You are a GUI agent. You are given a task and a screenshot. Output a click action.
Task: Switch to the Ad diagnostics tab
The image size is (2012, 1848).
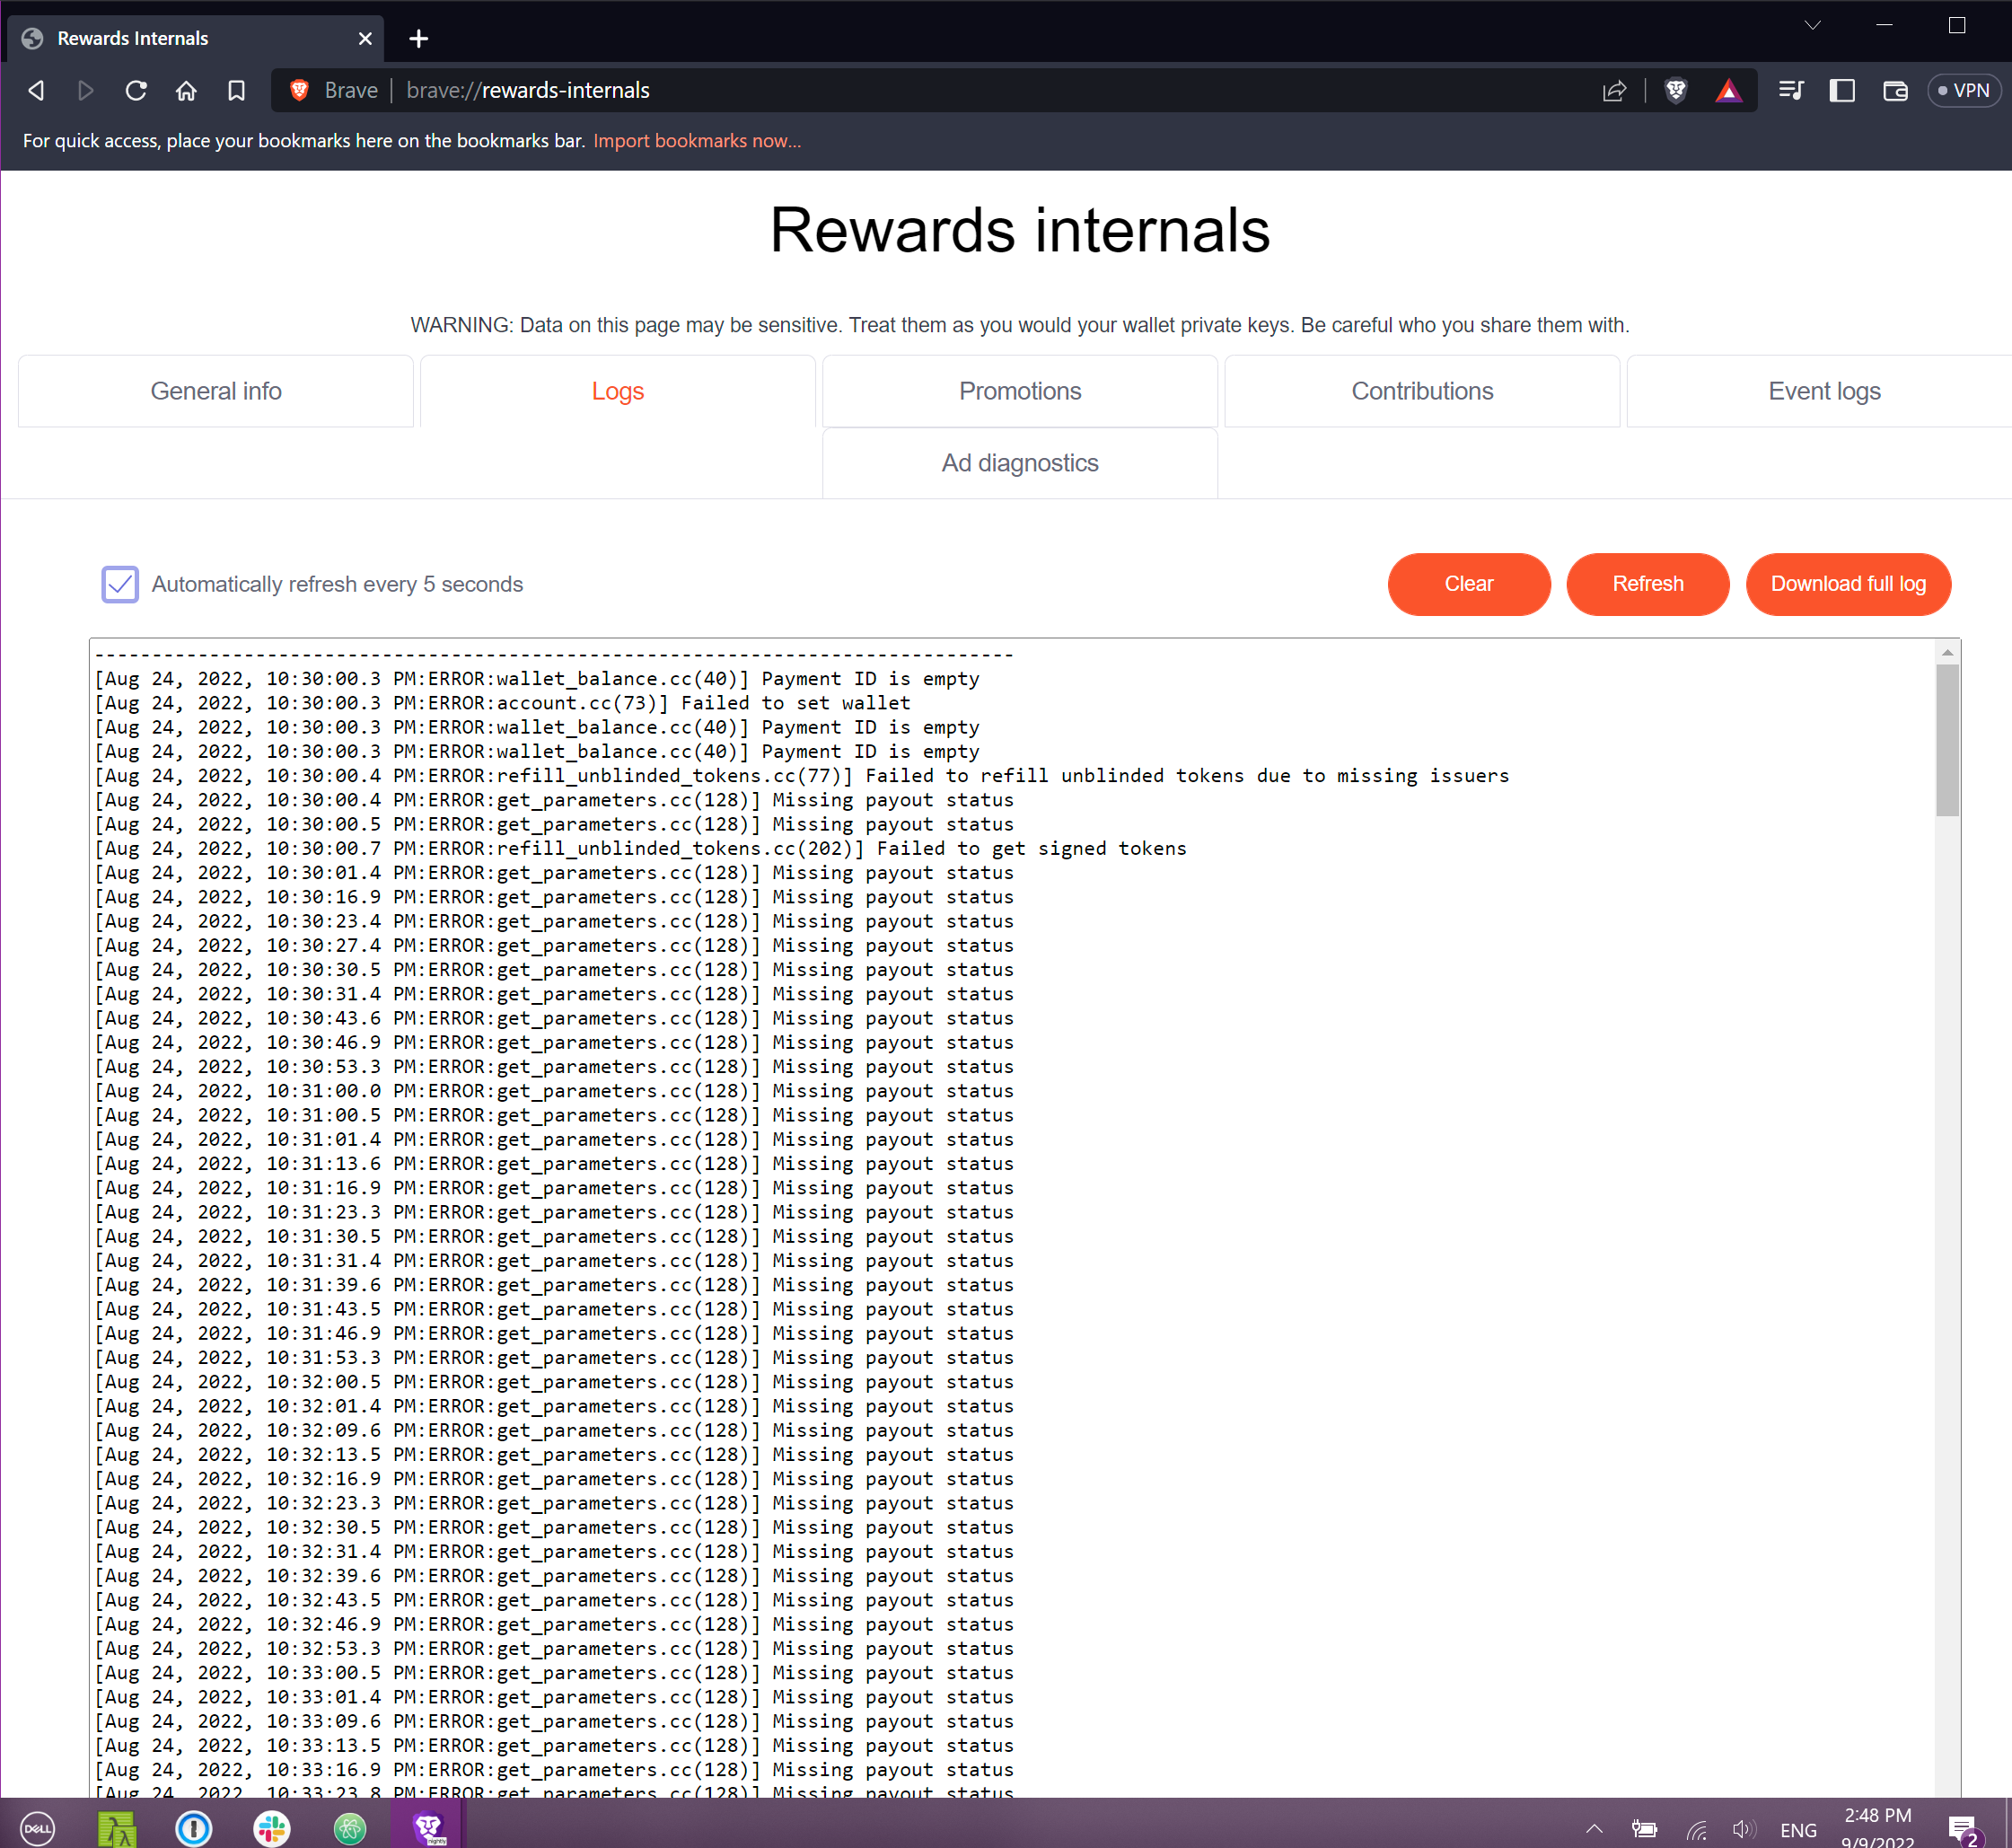click(x=1019, y=463)
